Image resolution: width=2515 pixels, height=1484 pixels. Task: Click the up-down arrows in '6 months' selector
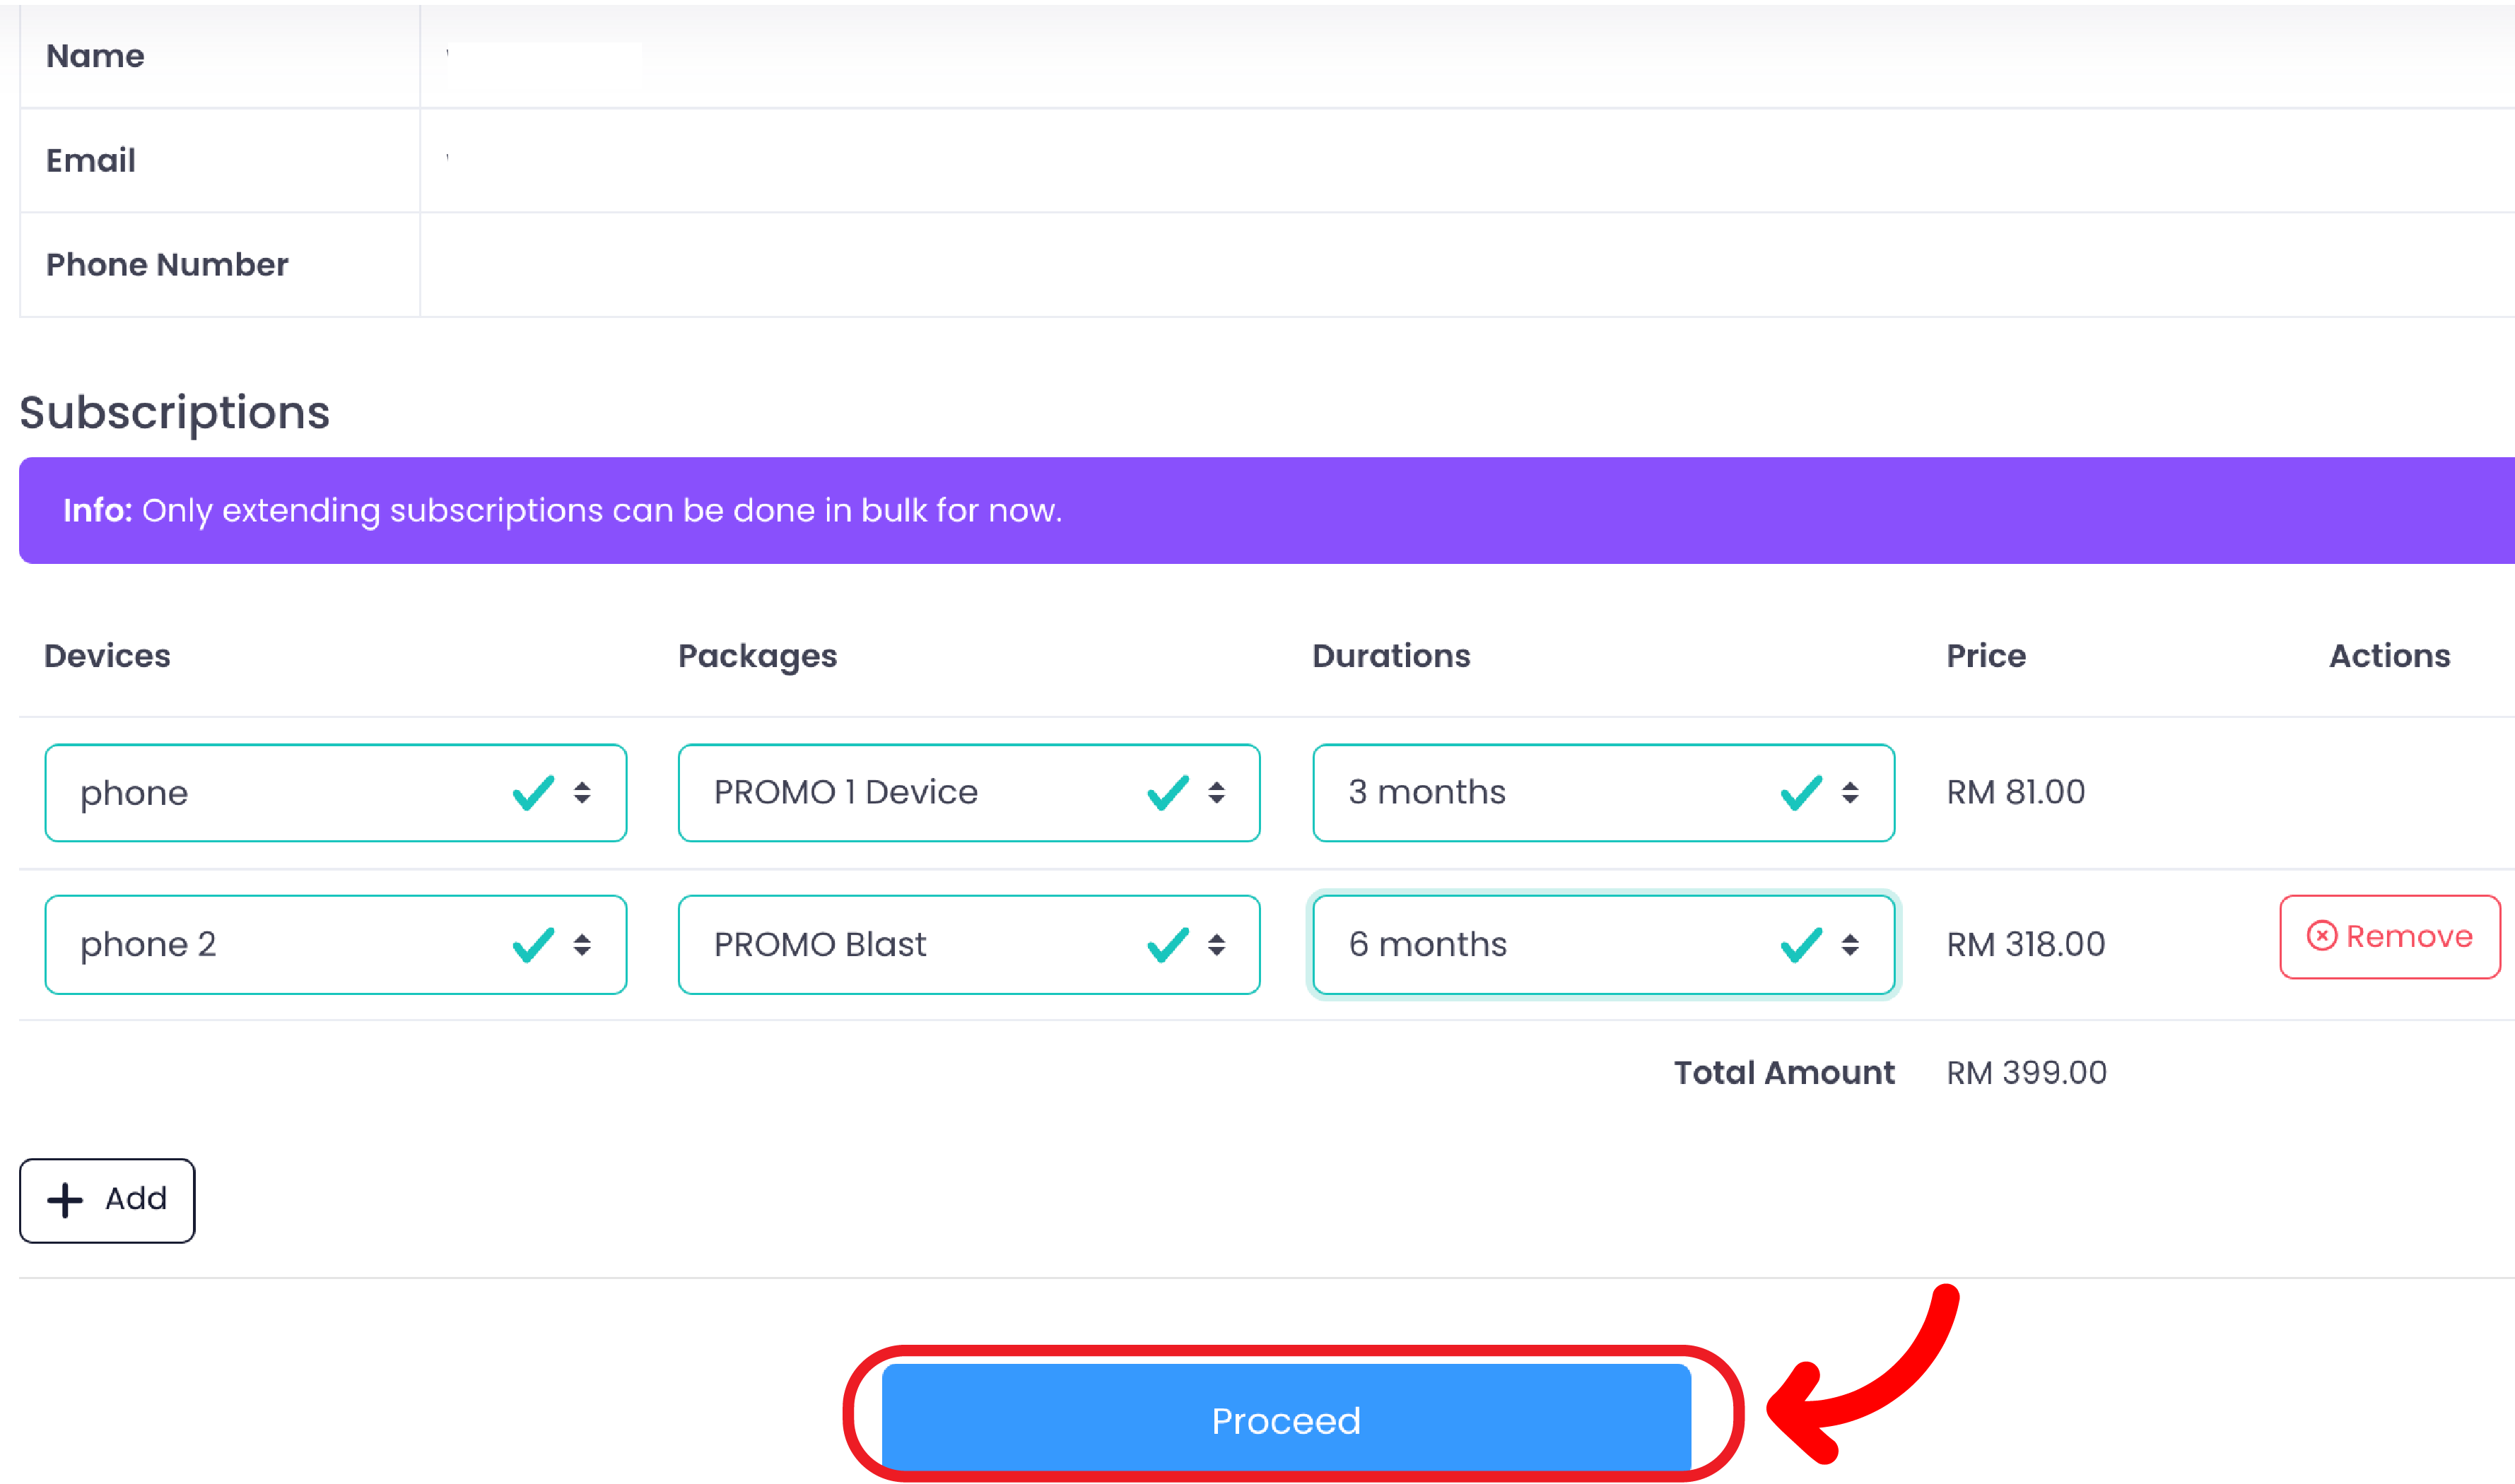click(x=1850, y=945)
